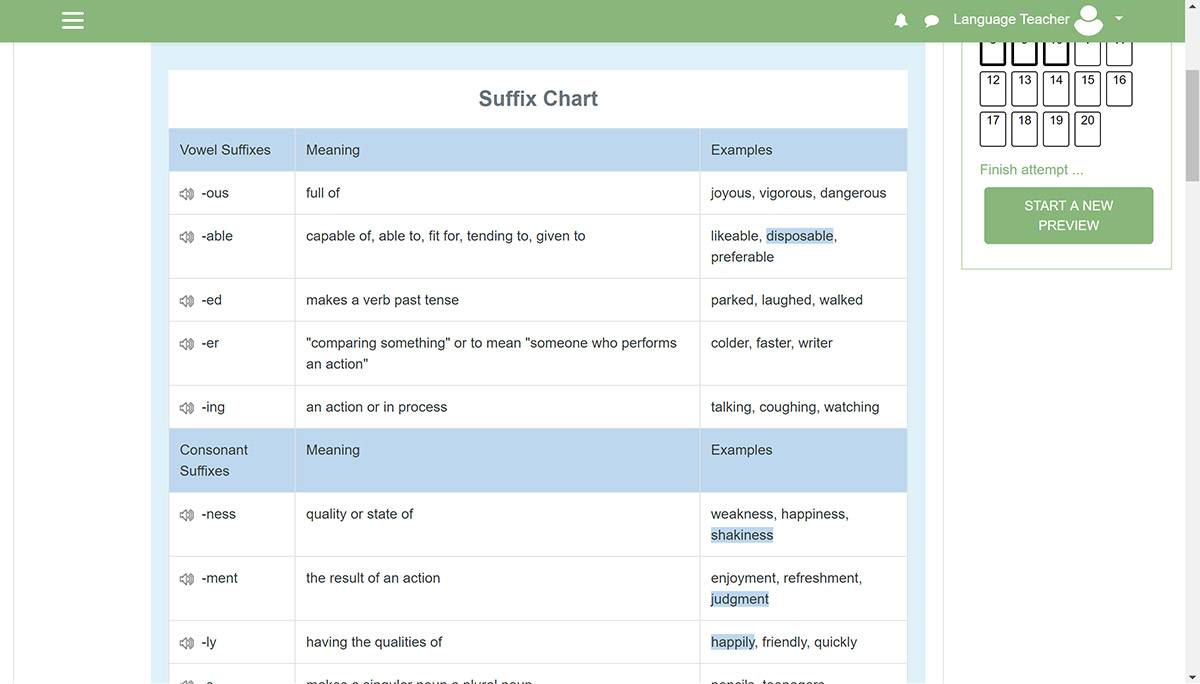Viewport: 1200px width, 684px height.
Task: Jump to quiz question 15
Action: (1088, 89)
